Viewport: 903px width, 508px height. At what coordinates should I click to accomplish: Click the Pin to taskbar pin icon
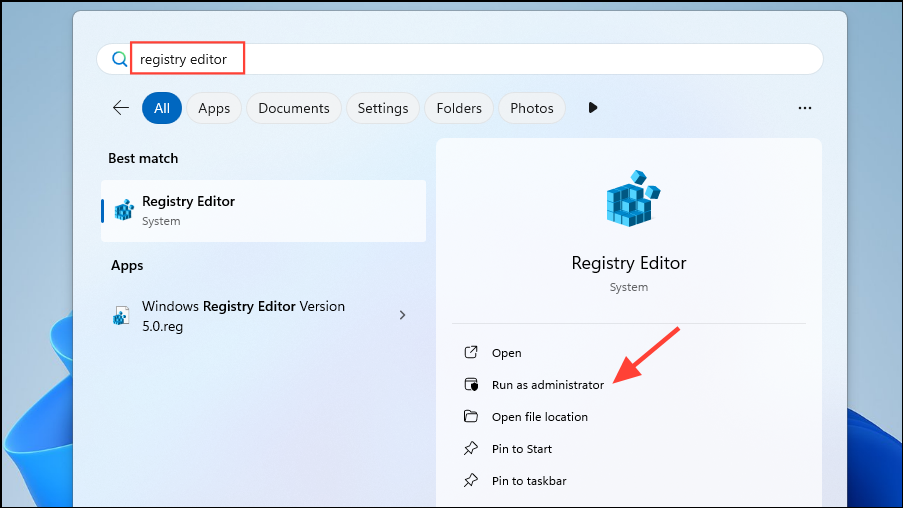coord(471,480)
